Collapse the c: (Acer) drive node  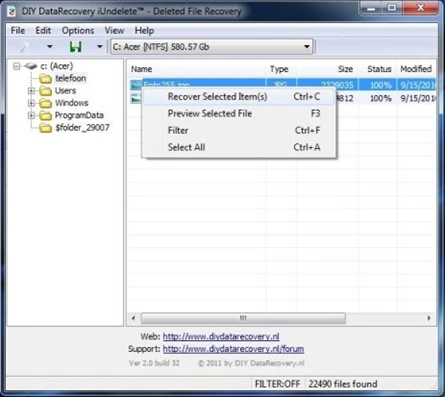[x=17, y=66]
